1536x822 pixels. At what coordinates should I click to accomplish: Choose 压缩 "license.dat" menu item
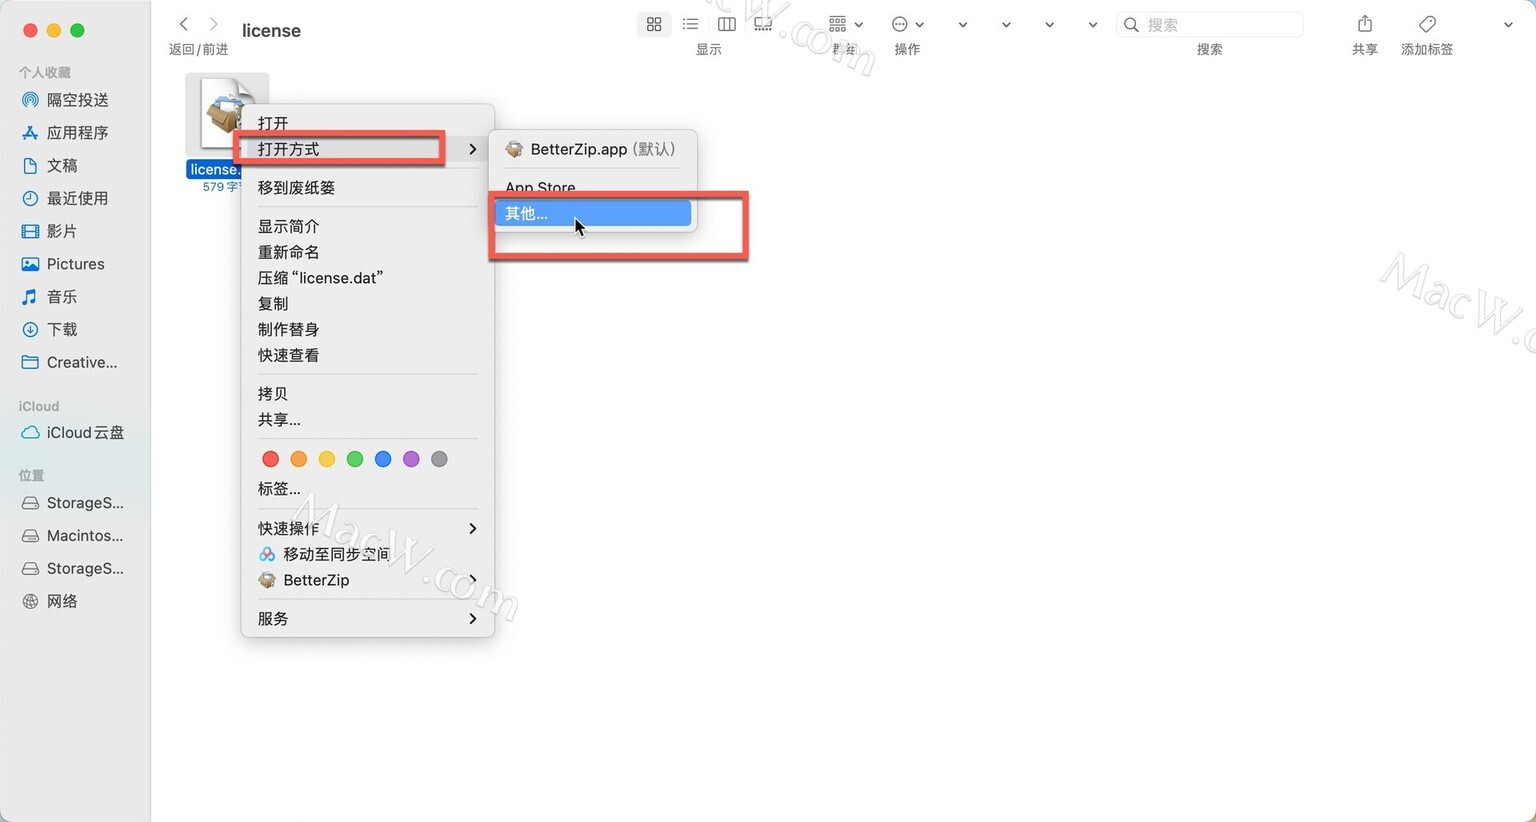(x=367, y=278)
